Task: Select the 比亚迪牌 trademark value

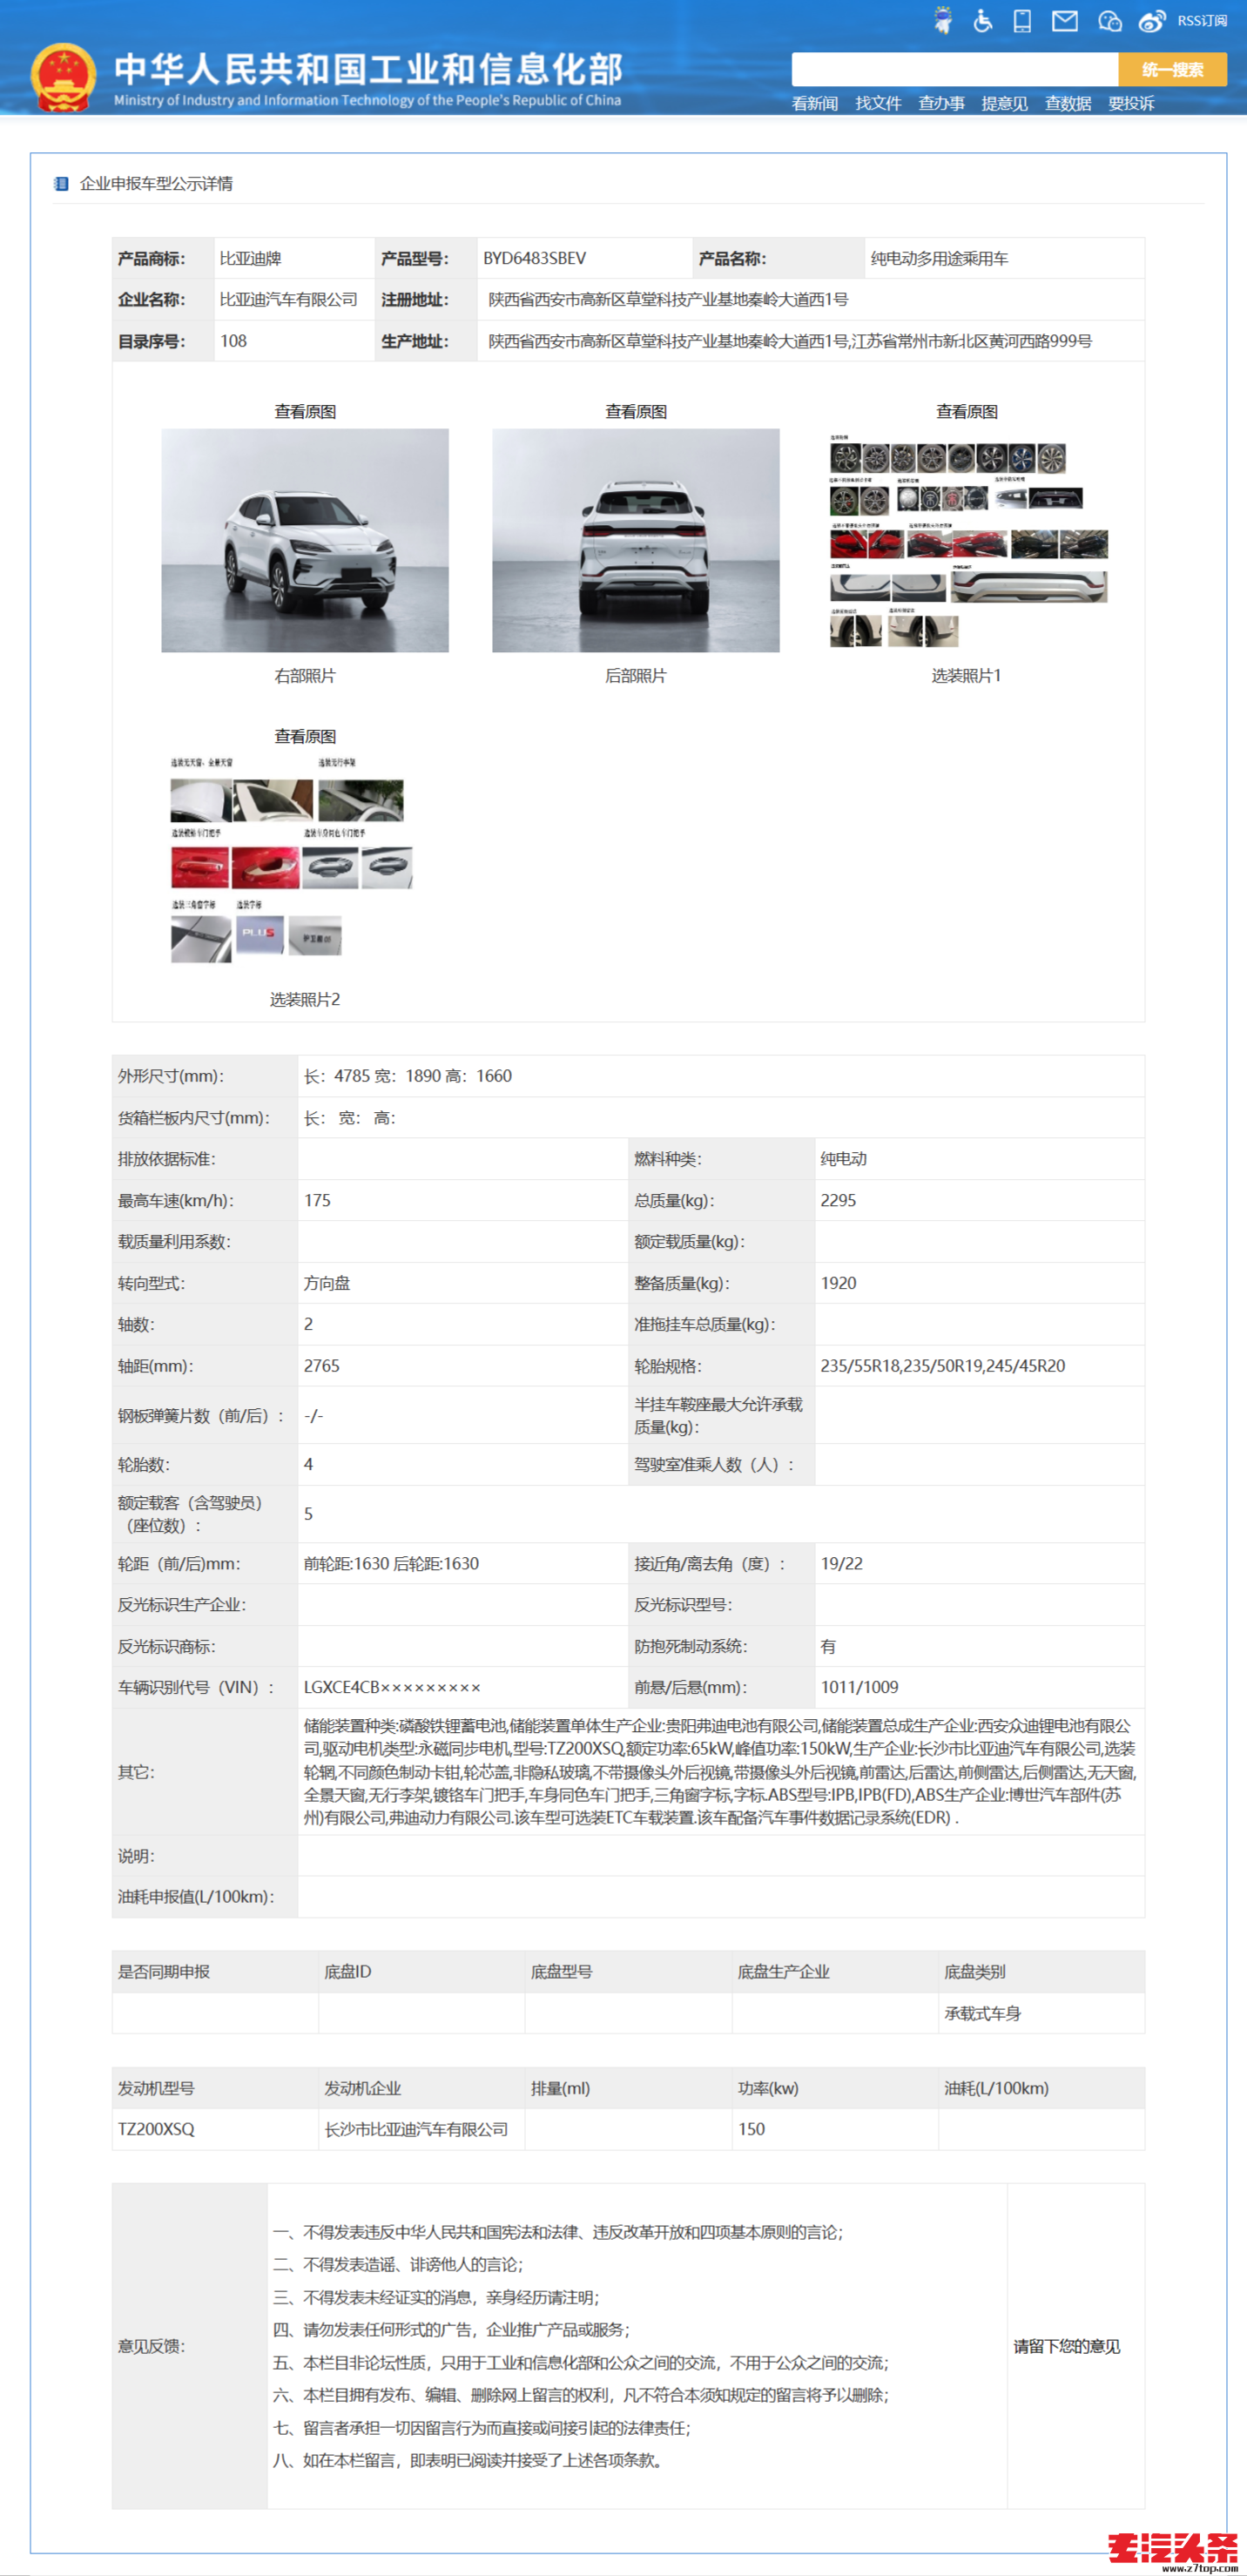Action: [x=250, y=258]
